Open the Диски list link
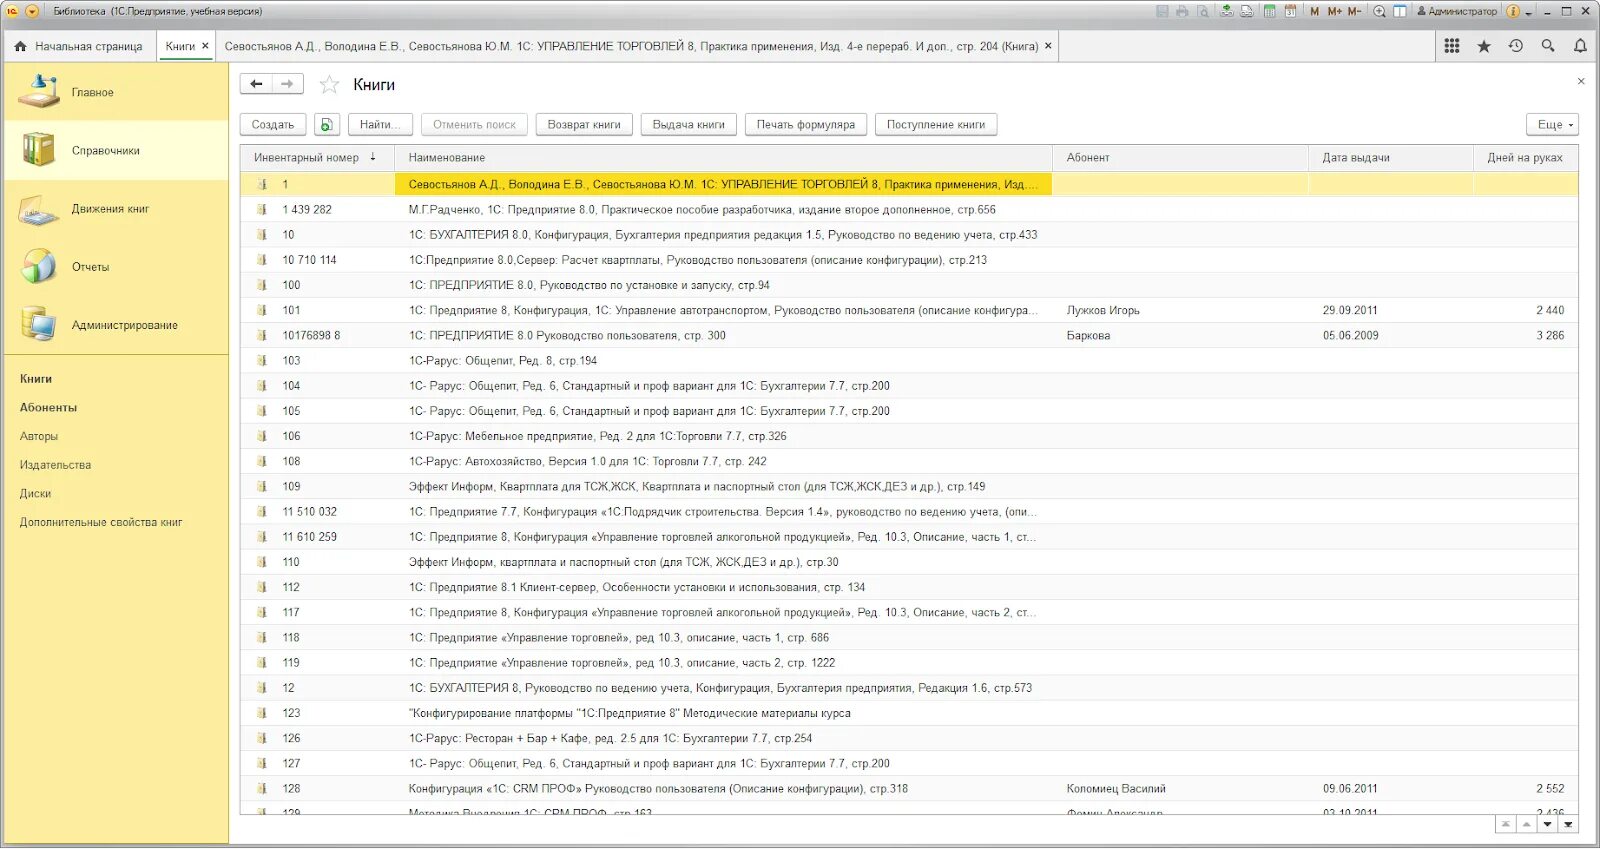Viewport: 1600px width, 849px height. point(35,494)
